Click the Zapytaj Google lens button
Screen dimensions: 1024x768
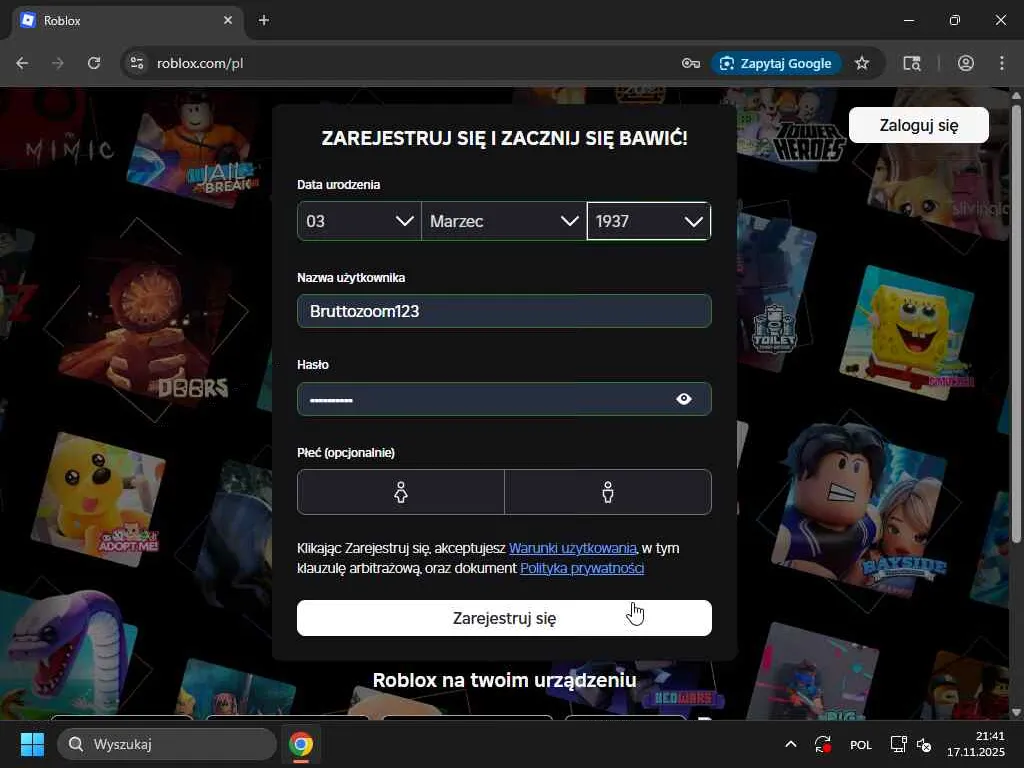point(776,63)
